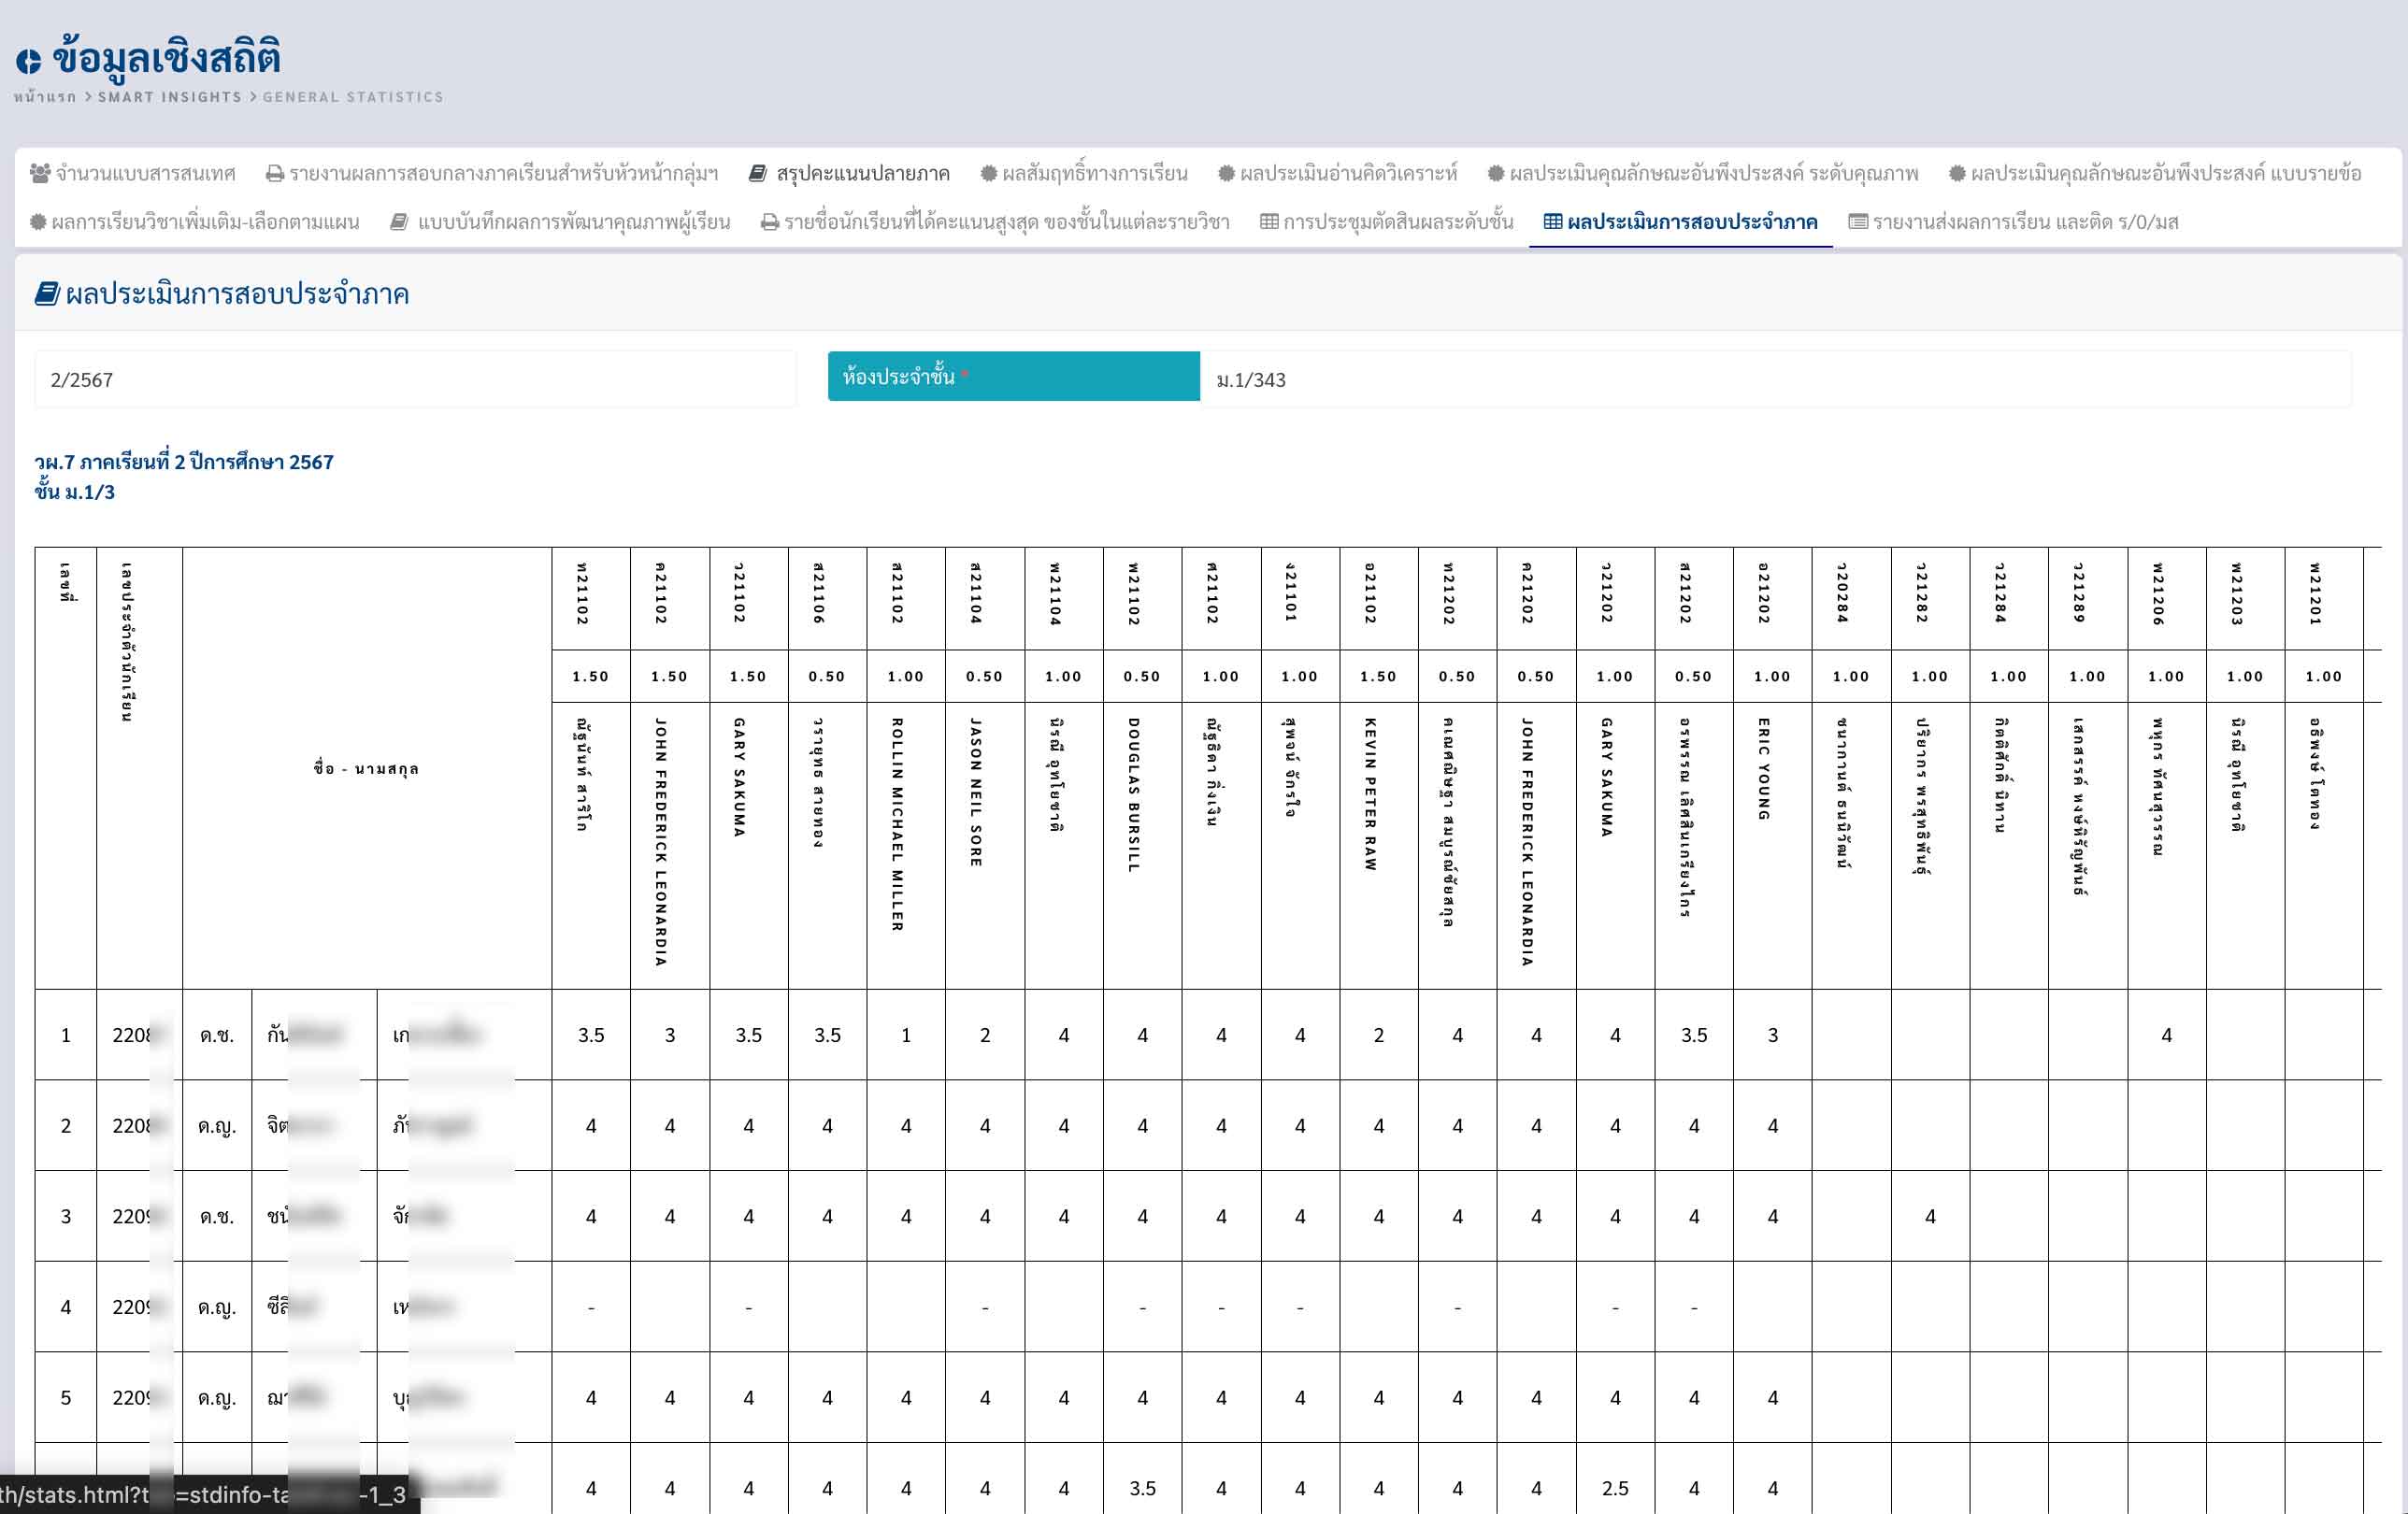Switch to การประชุมตัดสินผลระดับชั้น tab
The height and width of the screenshot is (1514, 2408).
point(1387,221)
